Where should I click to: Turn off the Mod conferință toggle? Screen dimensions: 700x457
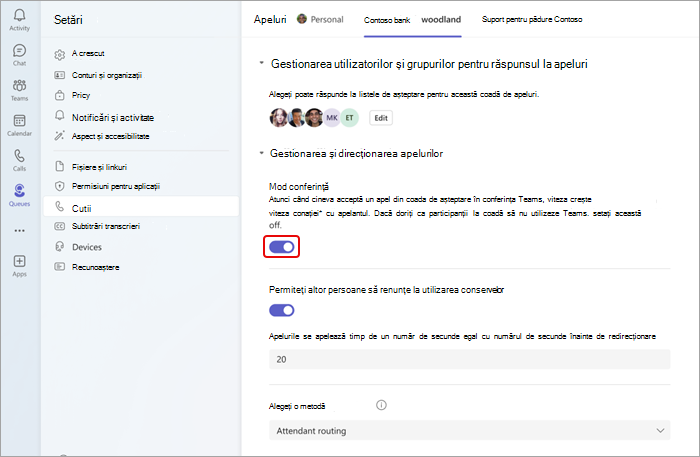tap(282, 247)
